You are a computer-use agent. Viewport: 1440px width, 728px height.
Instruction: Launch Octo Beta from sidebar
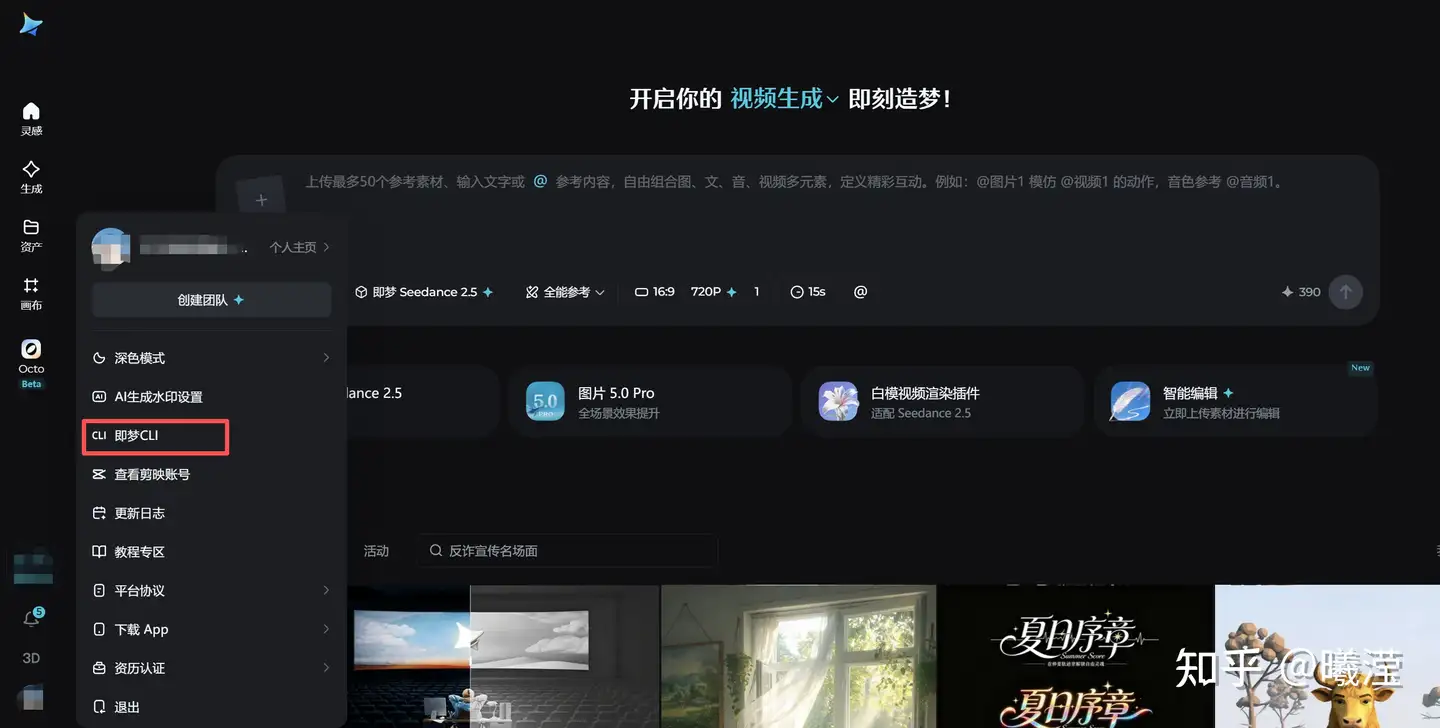coord(31,363)
